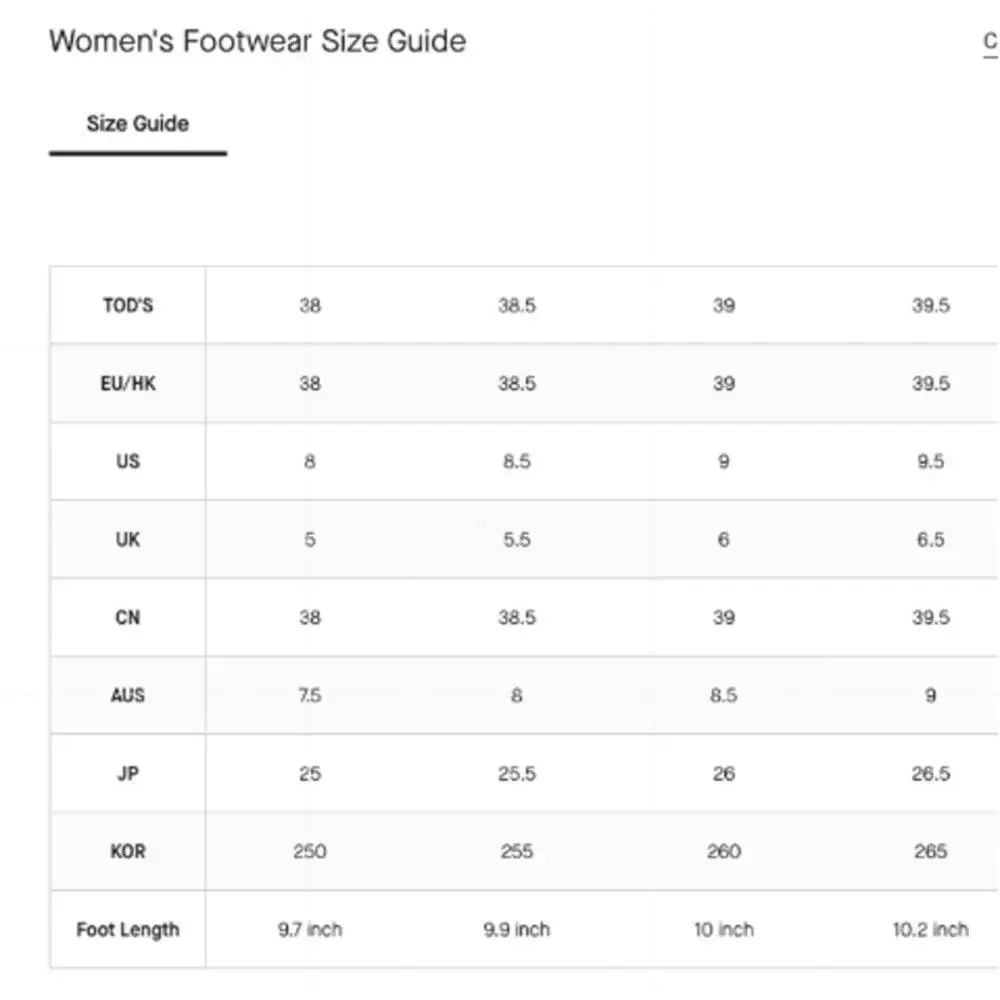Click the CN row label
Image resolution: width=1000 pixels, height=1000 pixels.
(128, 617)
